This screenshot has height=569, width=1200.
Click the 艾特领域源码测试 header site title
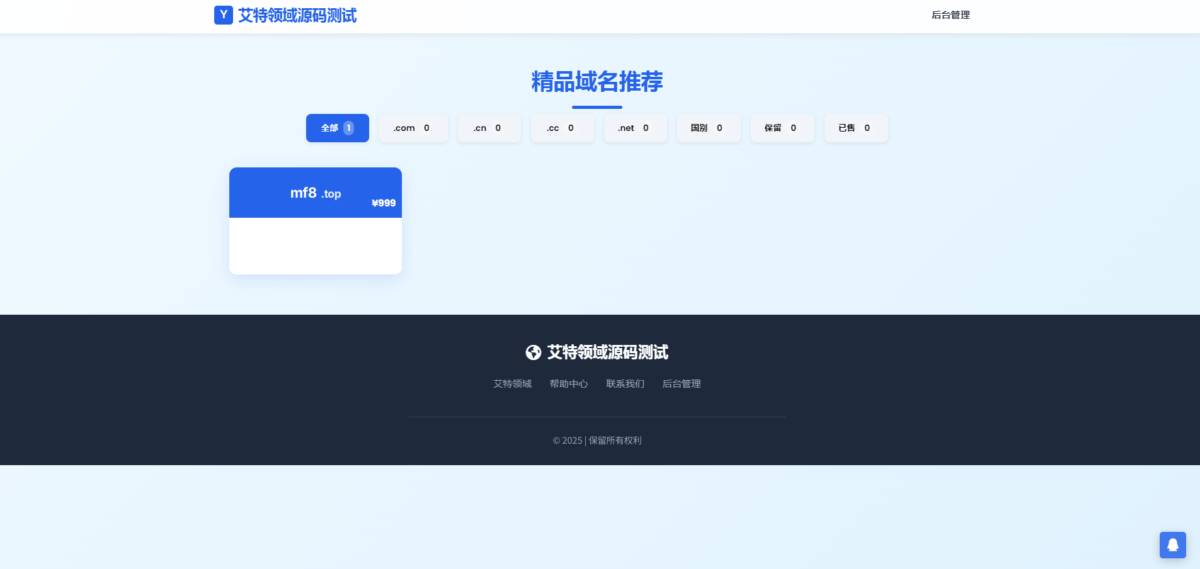(297, 15)
